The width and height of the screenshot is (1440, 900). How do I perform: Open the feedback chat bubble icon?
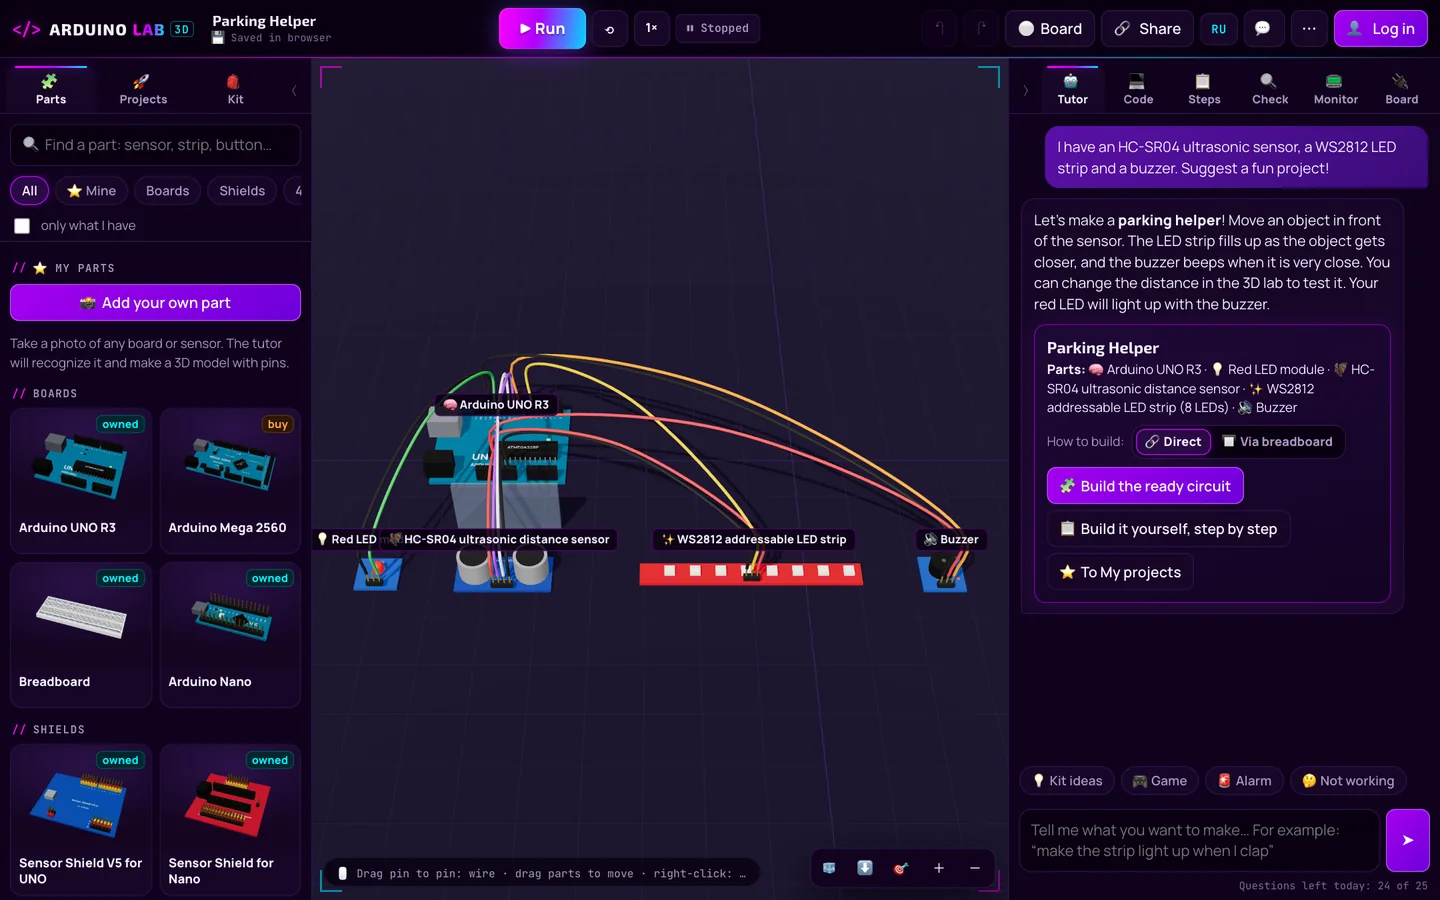pyautogui.click(x=1263, y=29)
